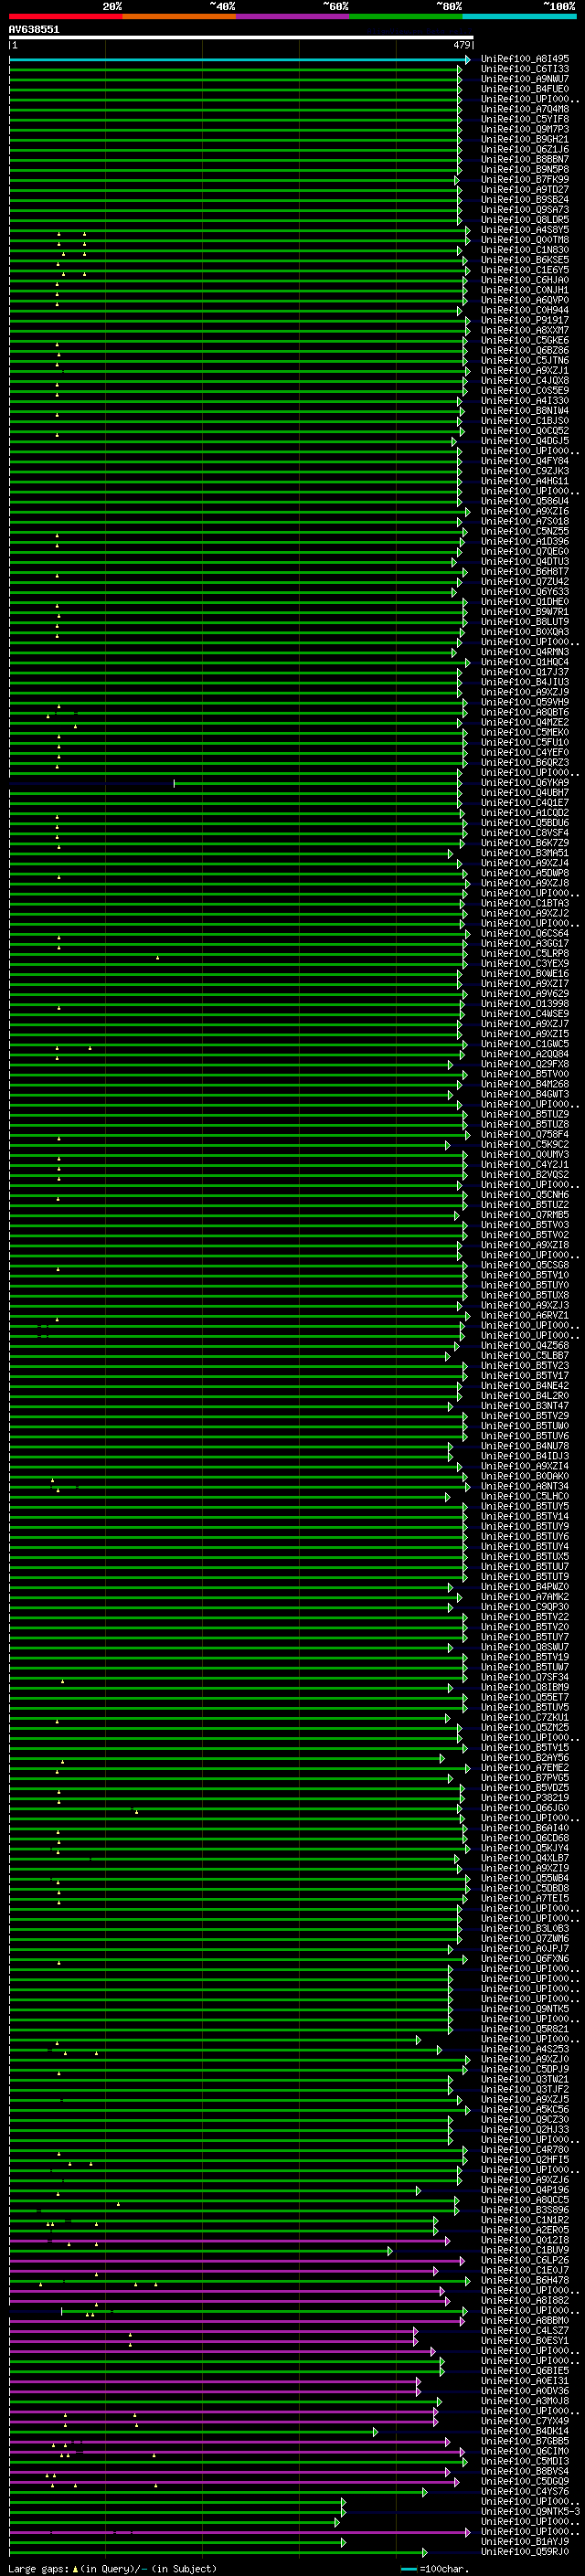Click hit label UniRef100_B9GH21
Image resolution: width=585 pixels, height=2576 pixels.
coord(525,139)
